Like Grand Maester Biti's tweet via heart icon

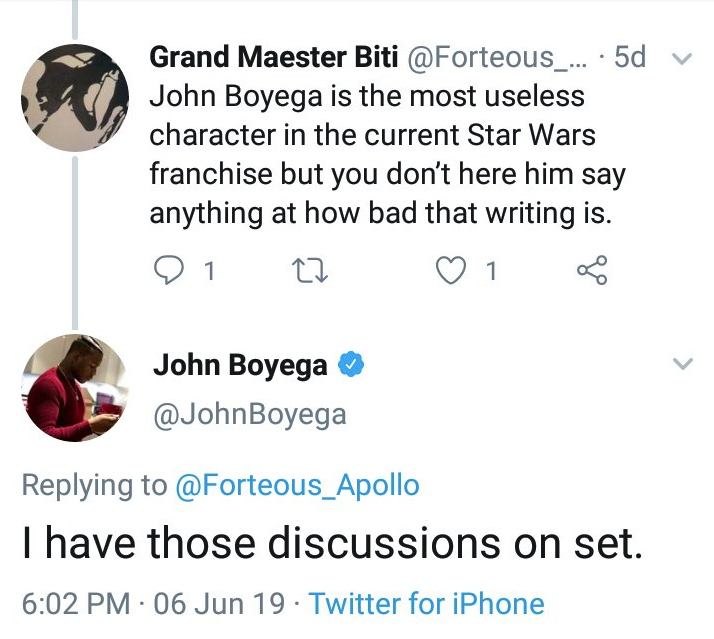tap(453, 270)
